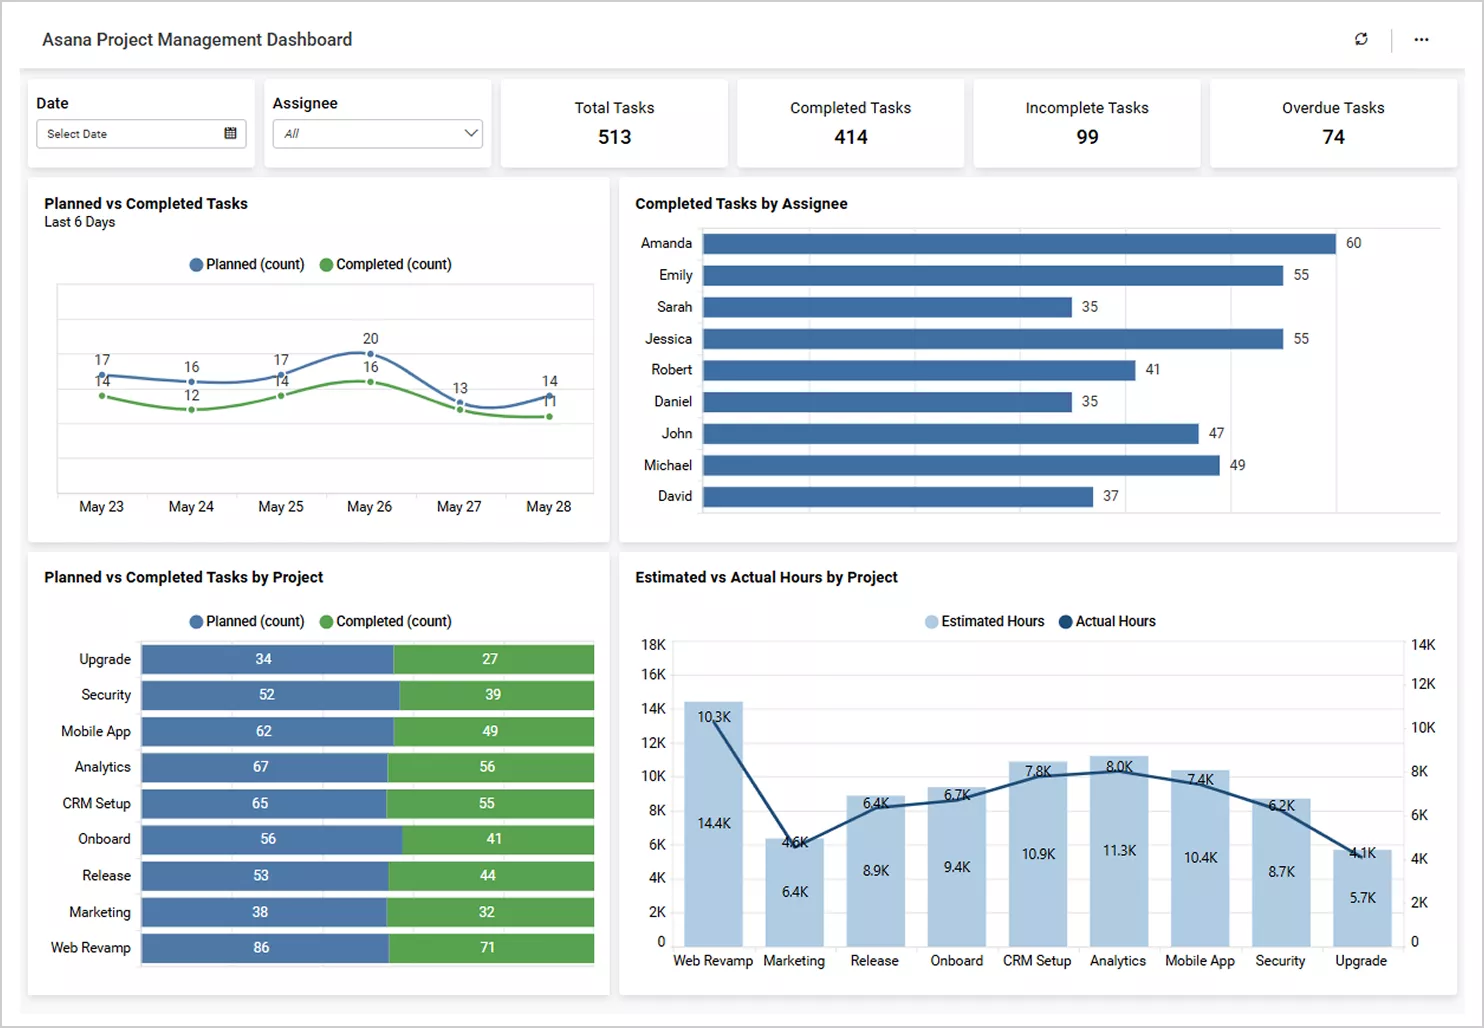Select Security planned segment showing 52
The height and width of the screenshot is (1028, 1484).
[x=270, y=695]
